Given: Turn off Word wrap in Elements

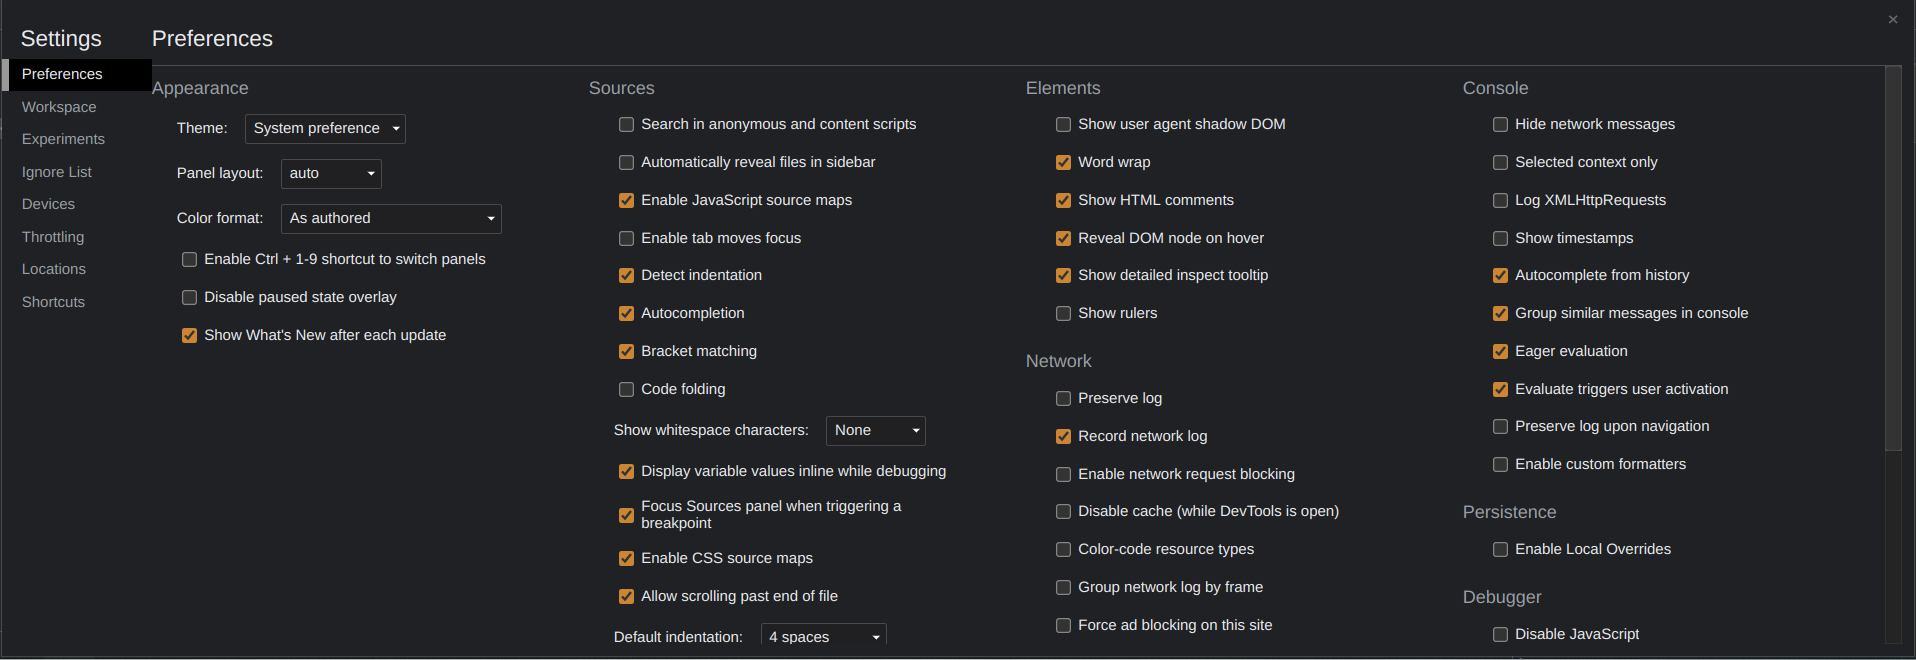Looking at the screenshot, I should (x=1064, y=163).
